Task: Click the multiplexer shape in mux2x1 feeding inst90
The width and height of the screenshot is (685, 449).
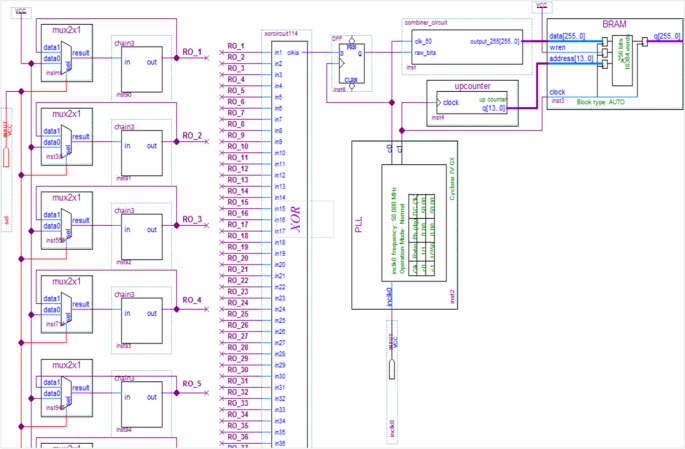Action: (x=67, y=59)
